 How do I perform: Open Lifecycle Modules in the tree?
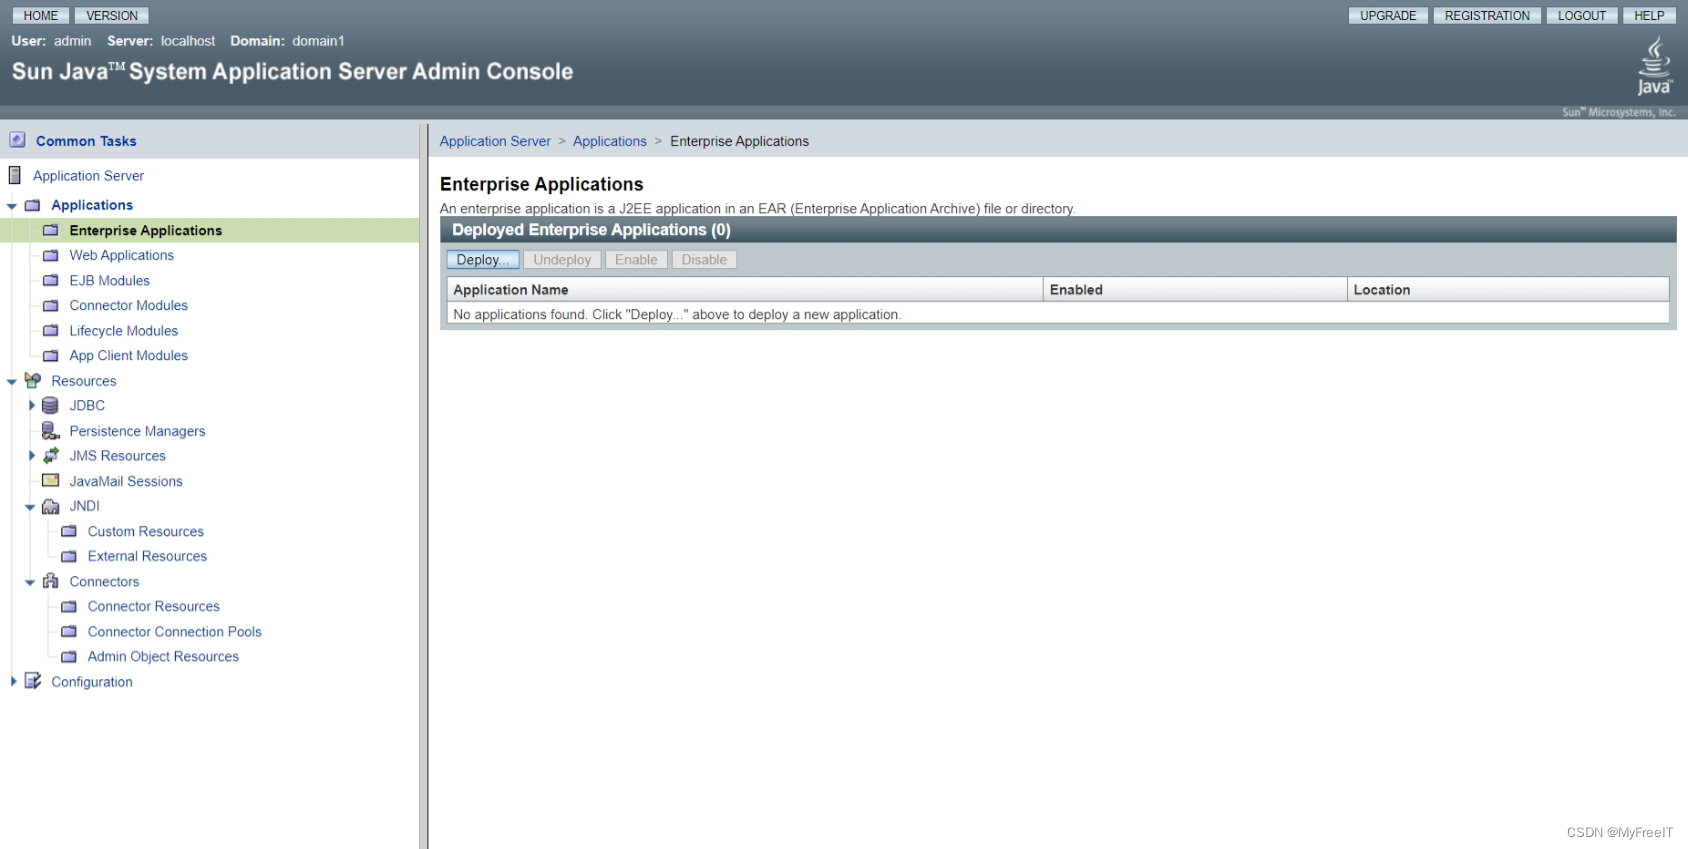(124, 331)
